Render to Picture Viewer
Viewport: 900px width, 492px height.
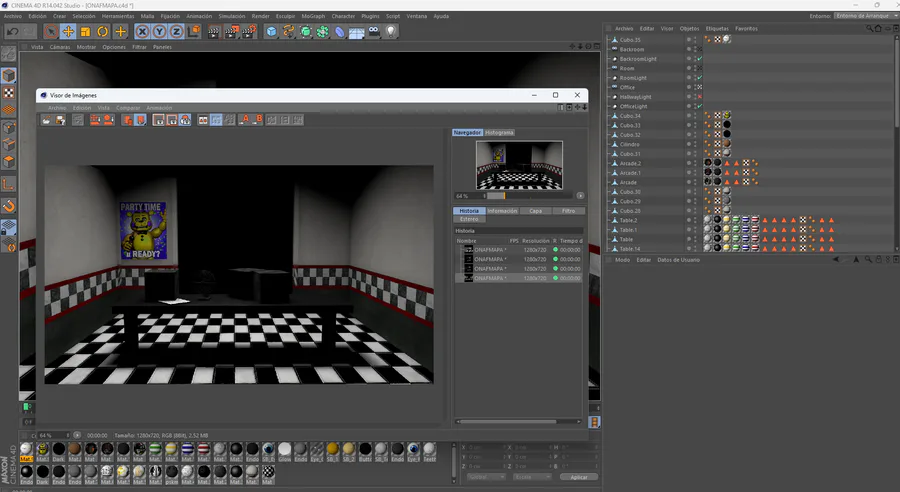tap(231, 32)
